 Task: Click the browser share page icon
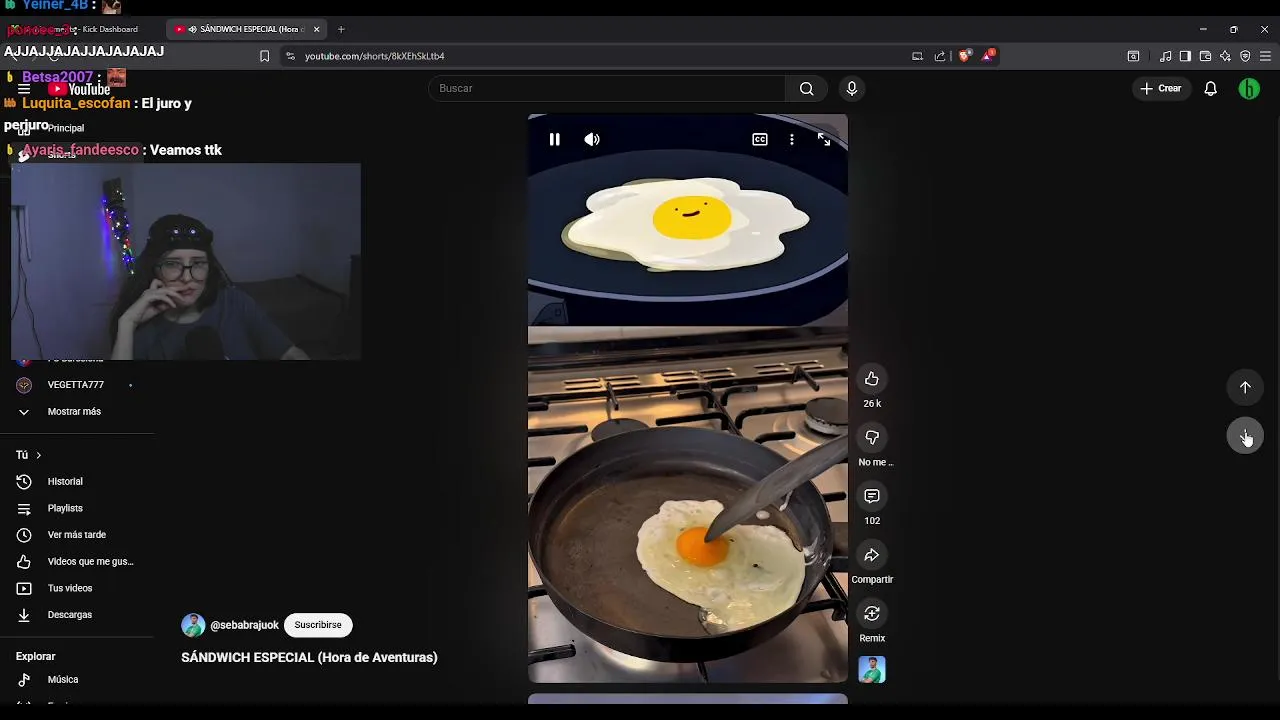click(940, 56)
